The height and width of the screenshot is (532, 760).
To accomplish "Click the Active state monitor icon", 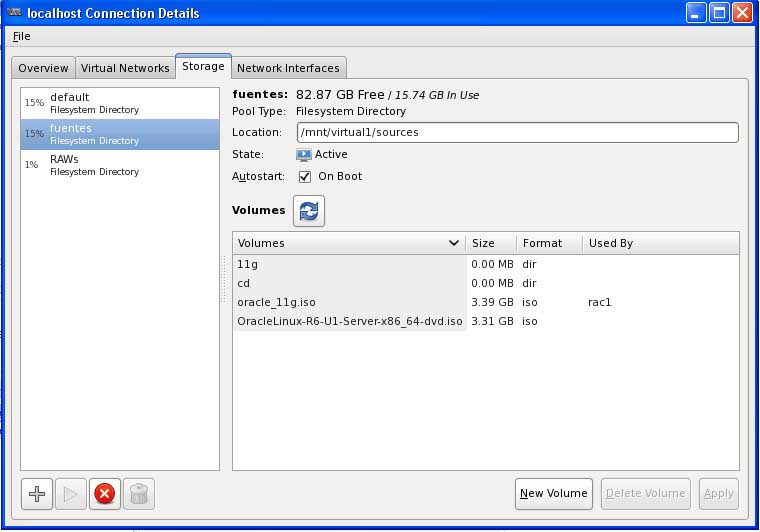I will [x=304, y=155].
